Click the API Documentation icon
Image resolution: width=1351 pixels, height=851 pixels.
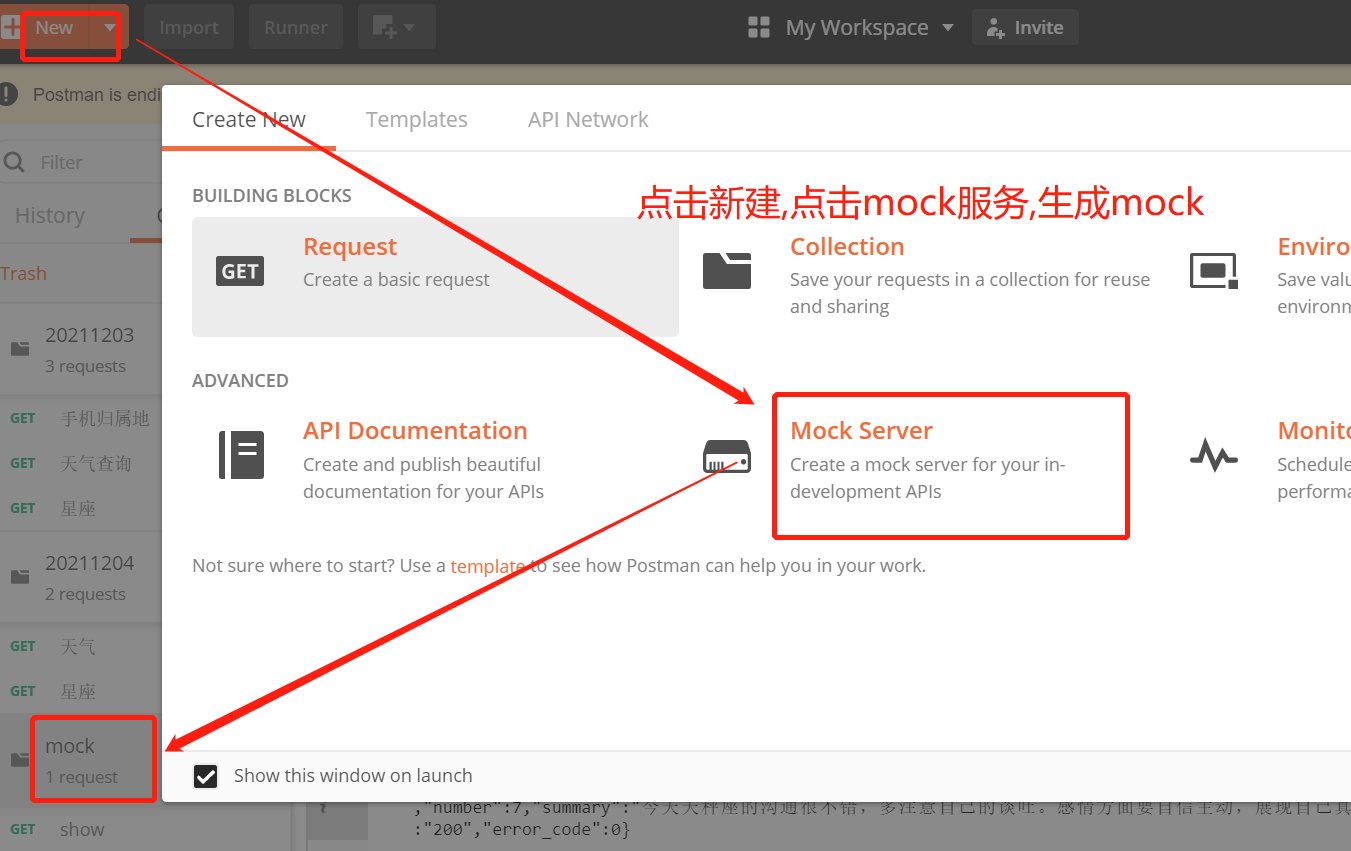(241, 455)
